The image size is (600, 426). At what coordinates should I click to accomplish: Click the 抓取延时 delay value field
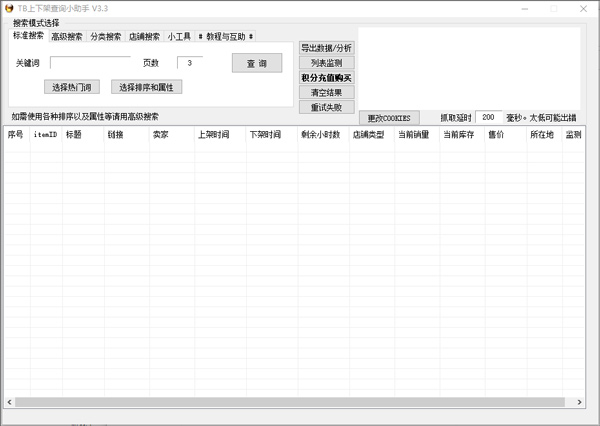coord(488,117)
